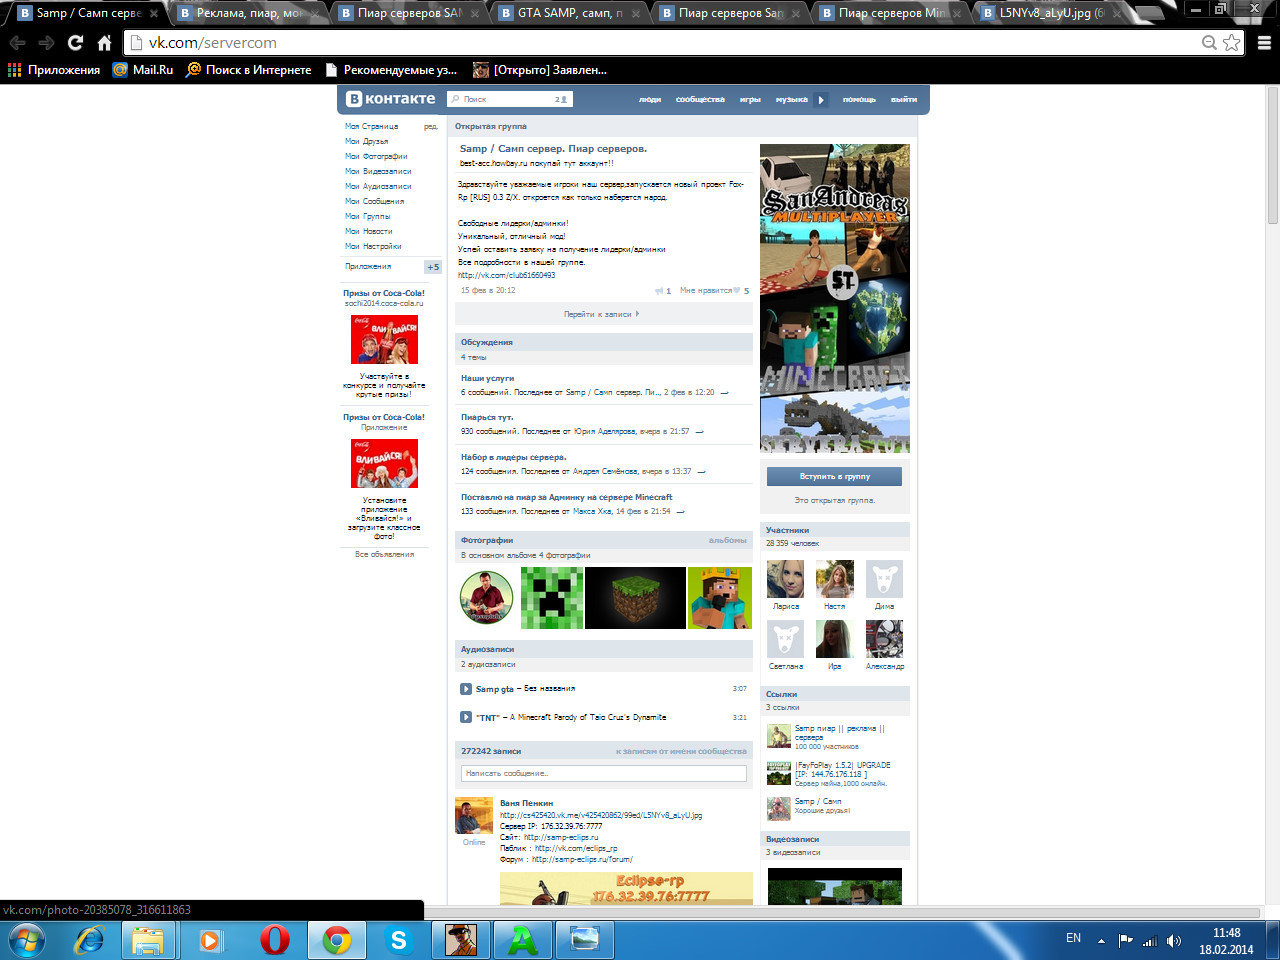This screenshot has height=960, width=1280.
Task: Open samp-eclips.ru forum link in post
Action: click(x=582, y=859)
